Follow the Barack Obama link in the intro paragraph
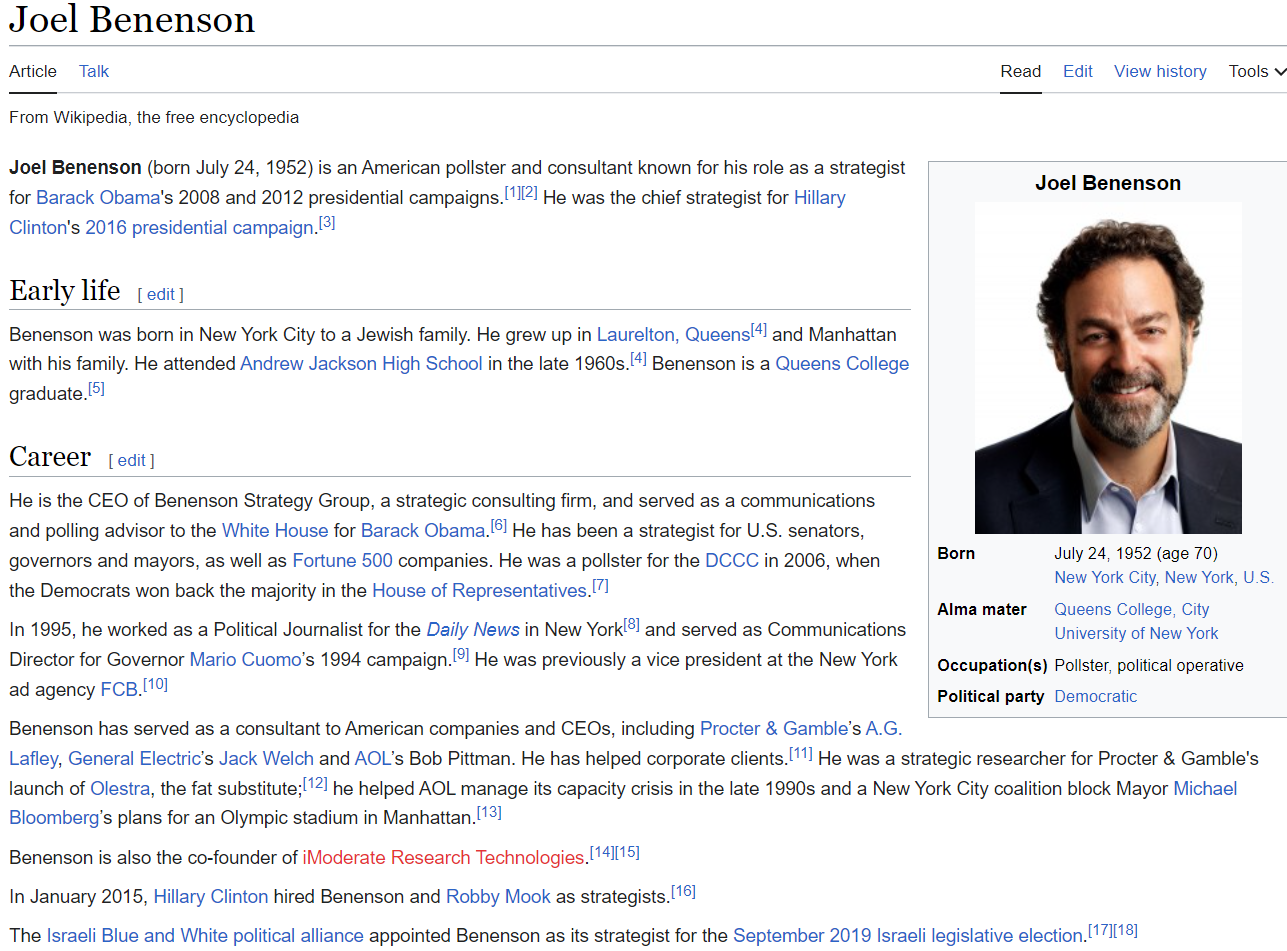 point(98,197)
